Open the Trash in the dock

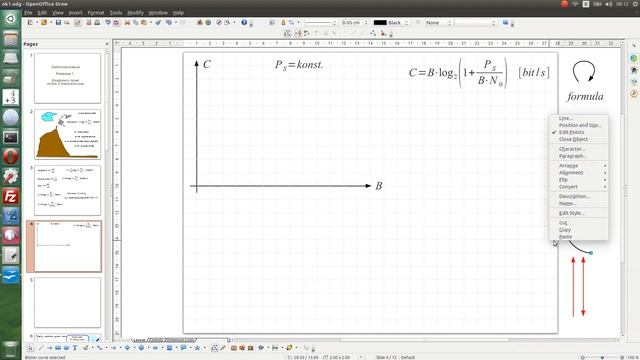click(11, 350)
